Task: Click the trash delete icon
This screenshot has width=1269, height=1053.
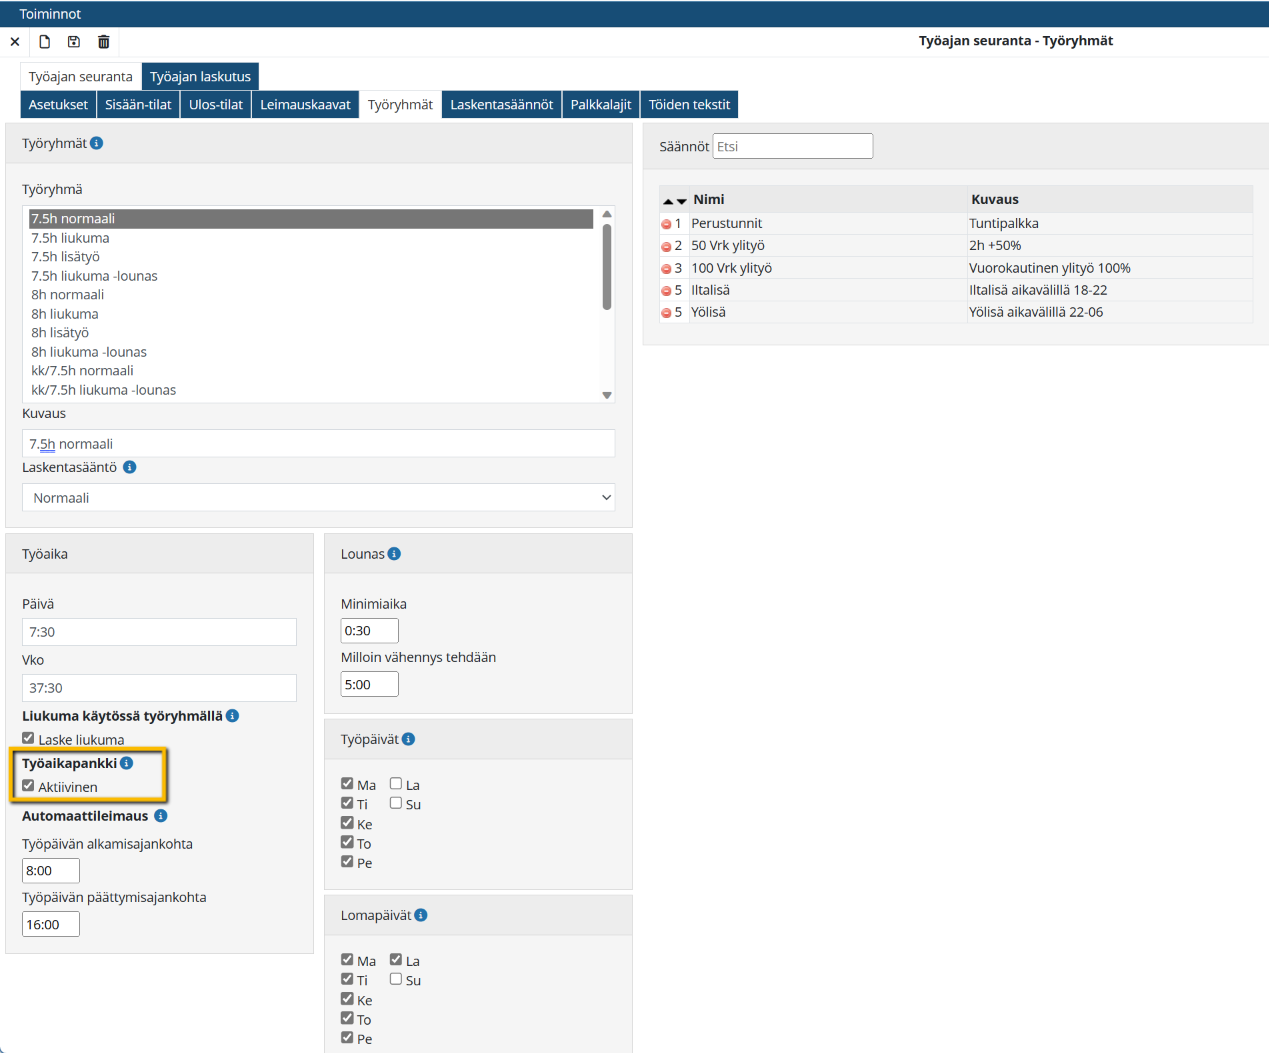Action: click(x=104, y=42)
